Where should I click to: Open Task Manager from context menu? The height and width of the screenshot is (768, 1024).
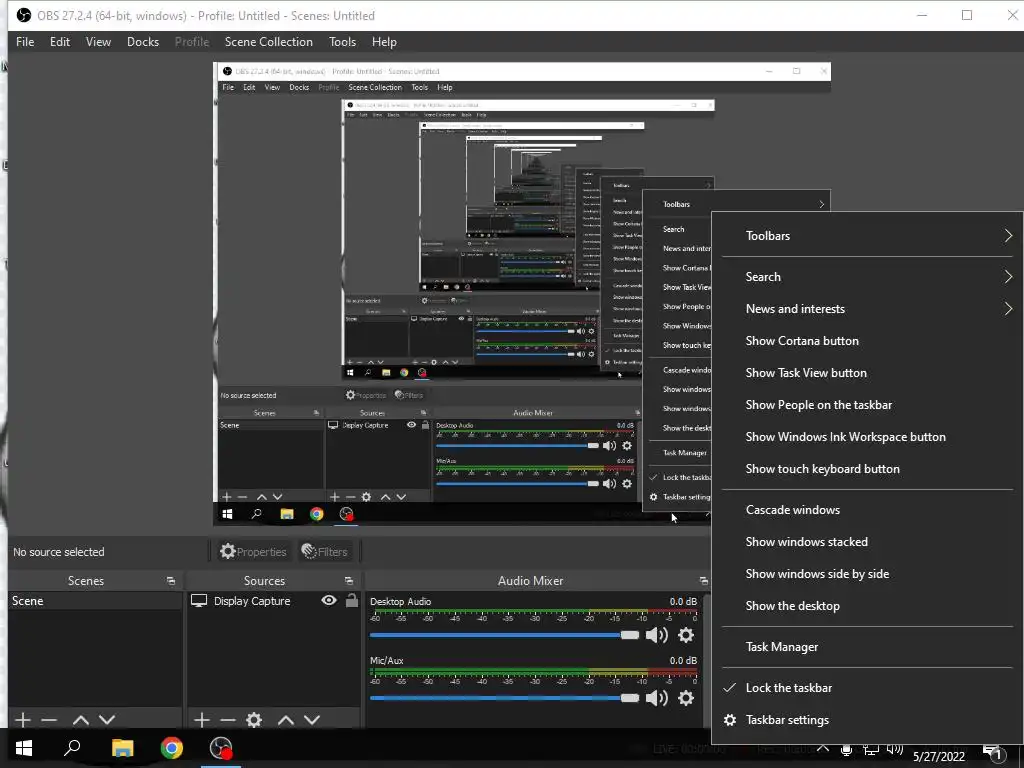click(x=869, y=647)
